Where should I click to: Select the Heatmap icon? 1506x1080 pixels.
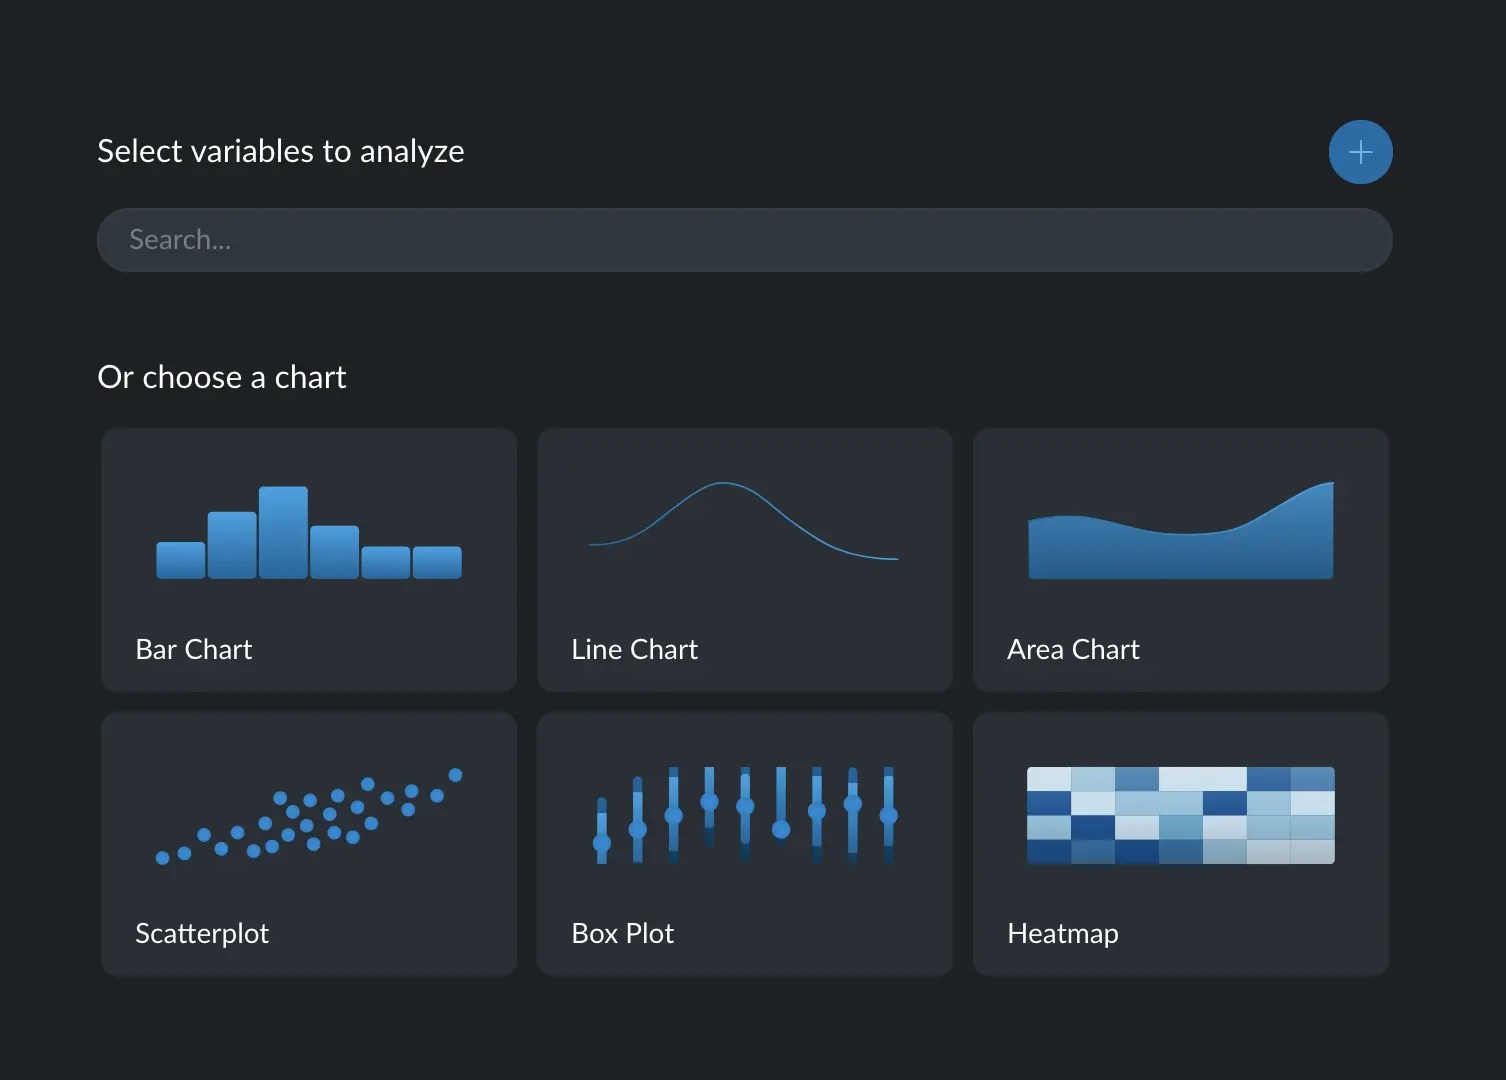coord(1179,815)
